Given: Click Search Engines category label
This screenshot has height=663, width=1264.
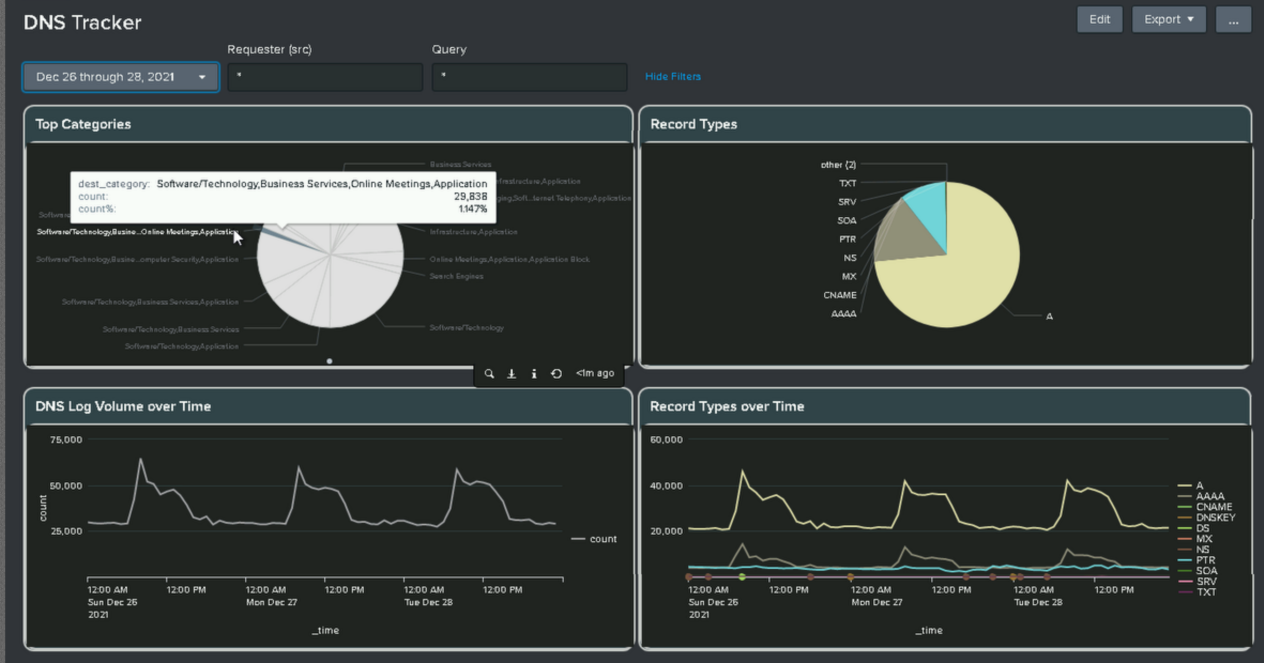Looking at the screenshot, I should click(456, 276).
